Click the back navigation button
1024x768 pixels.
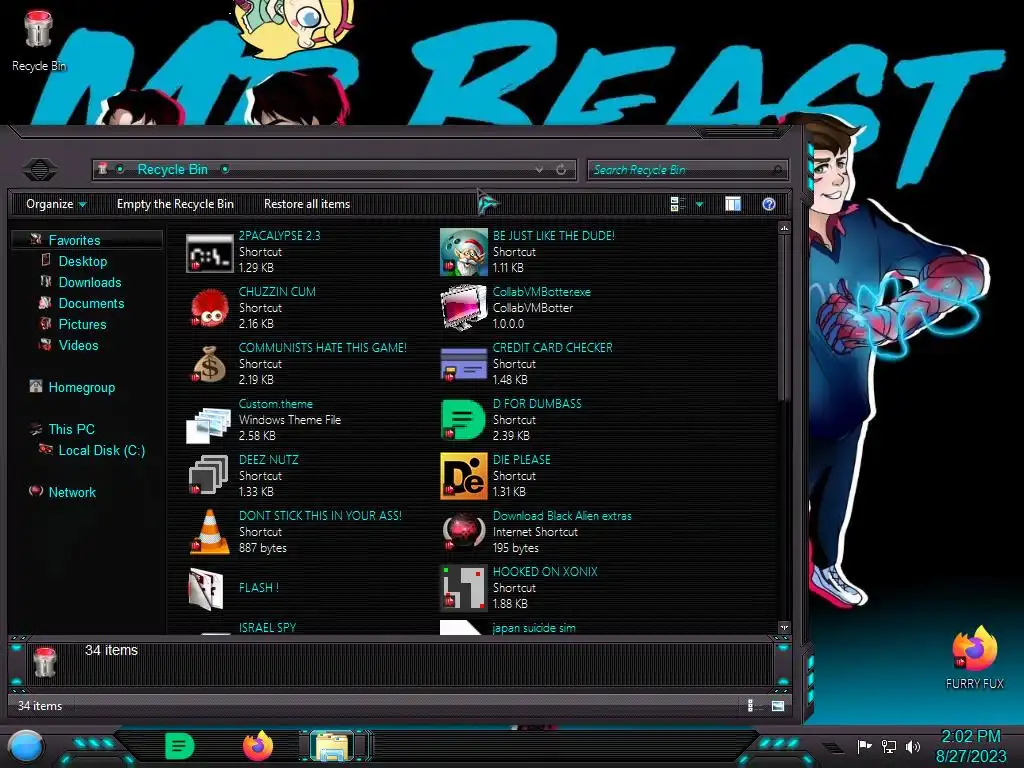[x=40, y=170]
